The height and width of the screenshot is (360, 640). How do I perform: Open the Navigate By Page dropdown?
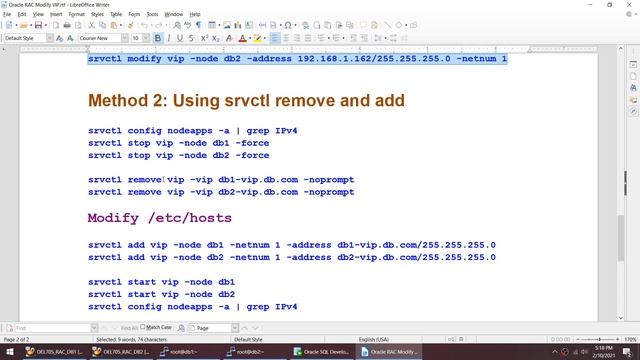[x=235, y=328]
